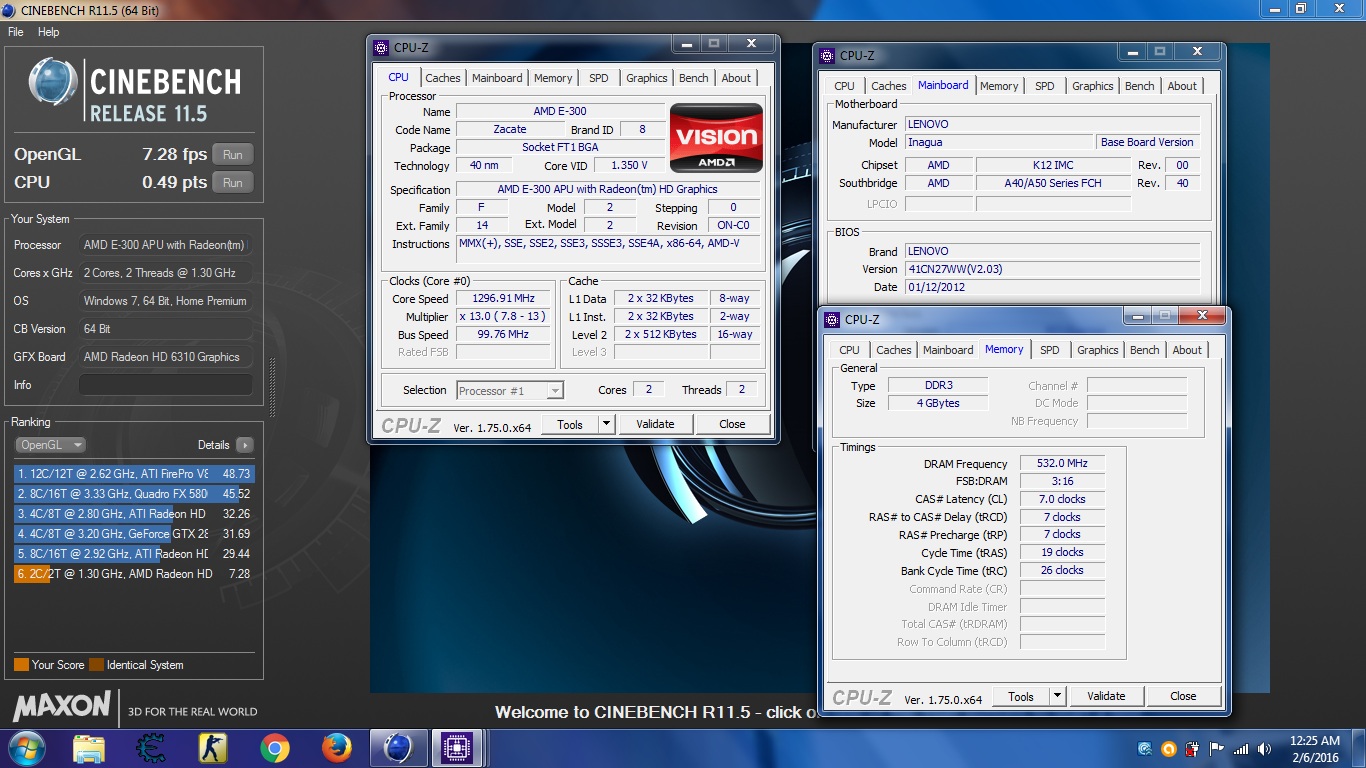The image size is (1366, 768).
Task: Select Memory tab in the Mainboard window
Action: coord(999,86)
